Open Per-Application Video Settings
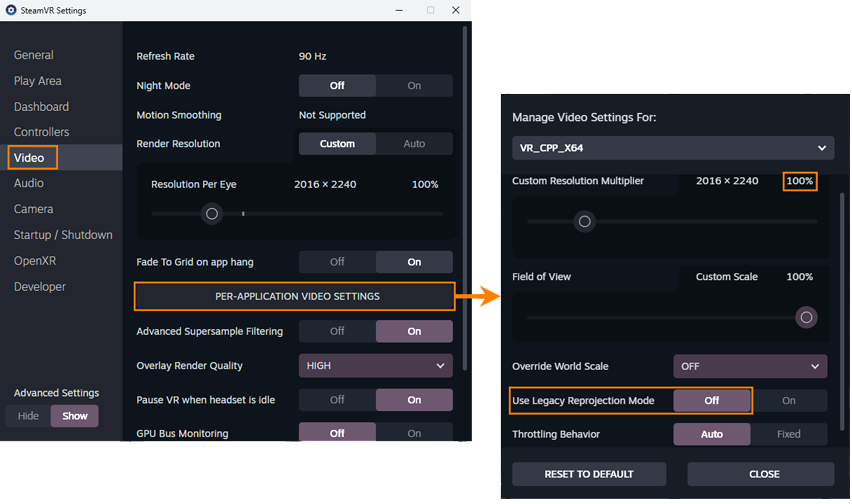Viewport: 852px width, 504px height. pyautogui.click(x=297, y=297)
